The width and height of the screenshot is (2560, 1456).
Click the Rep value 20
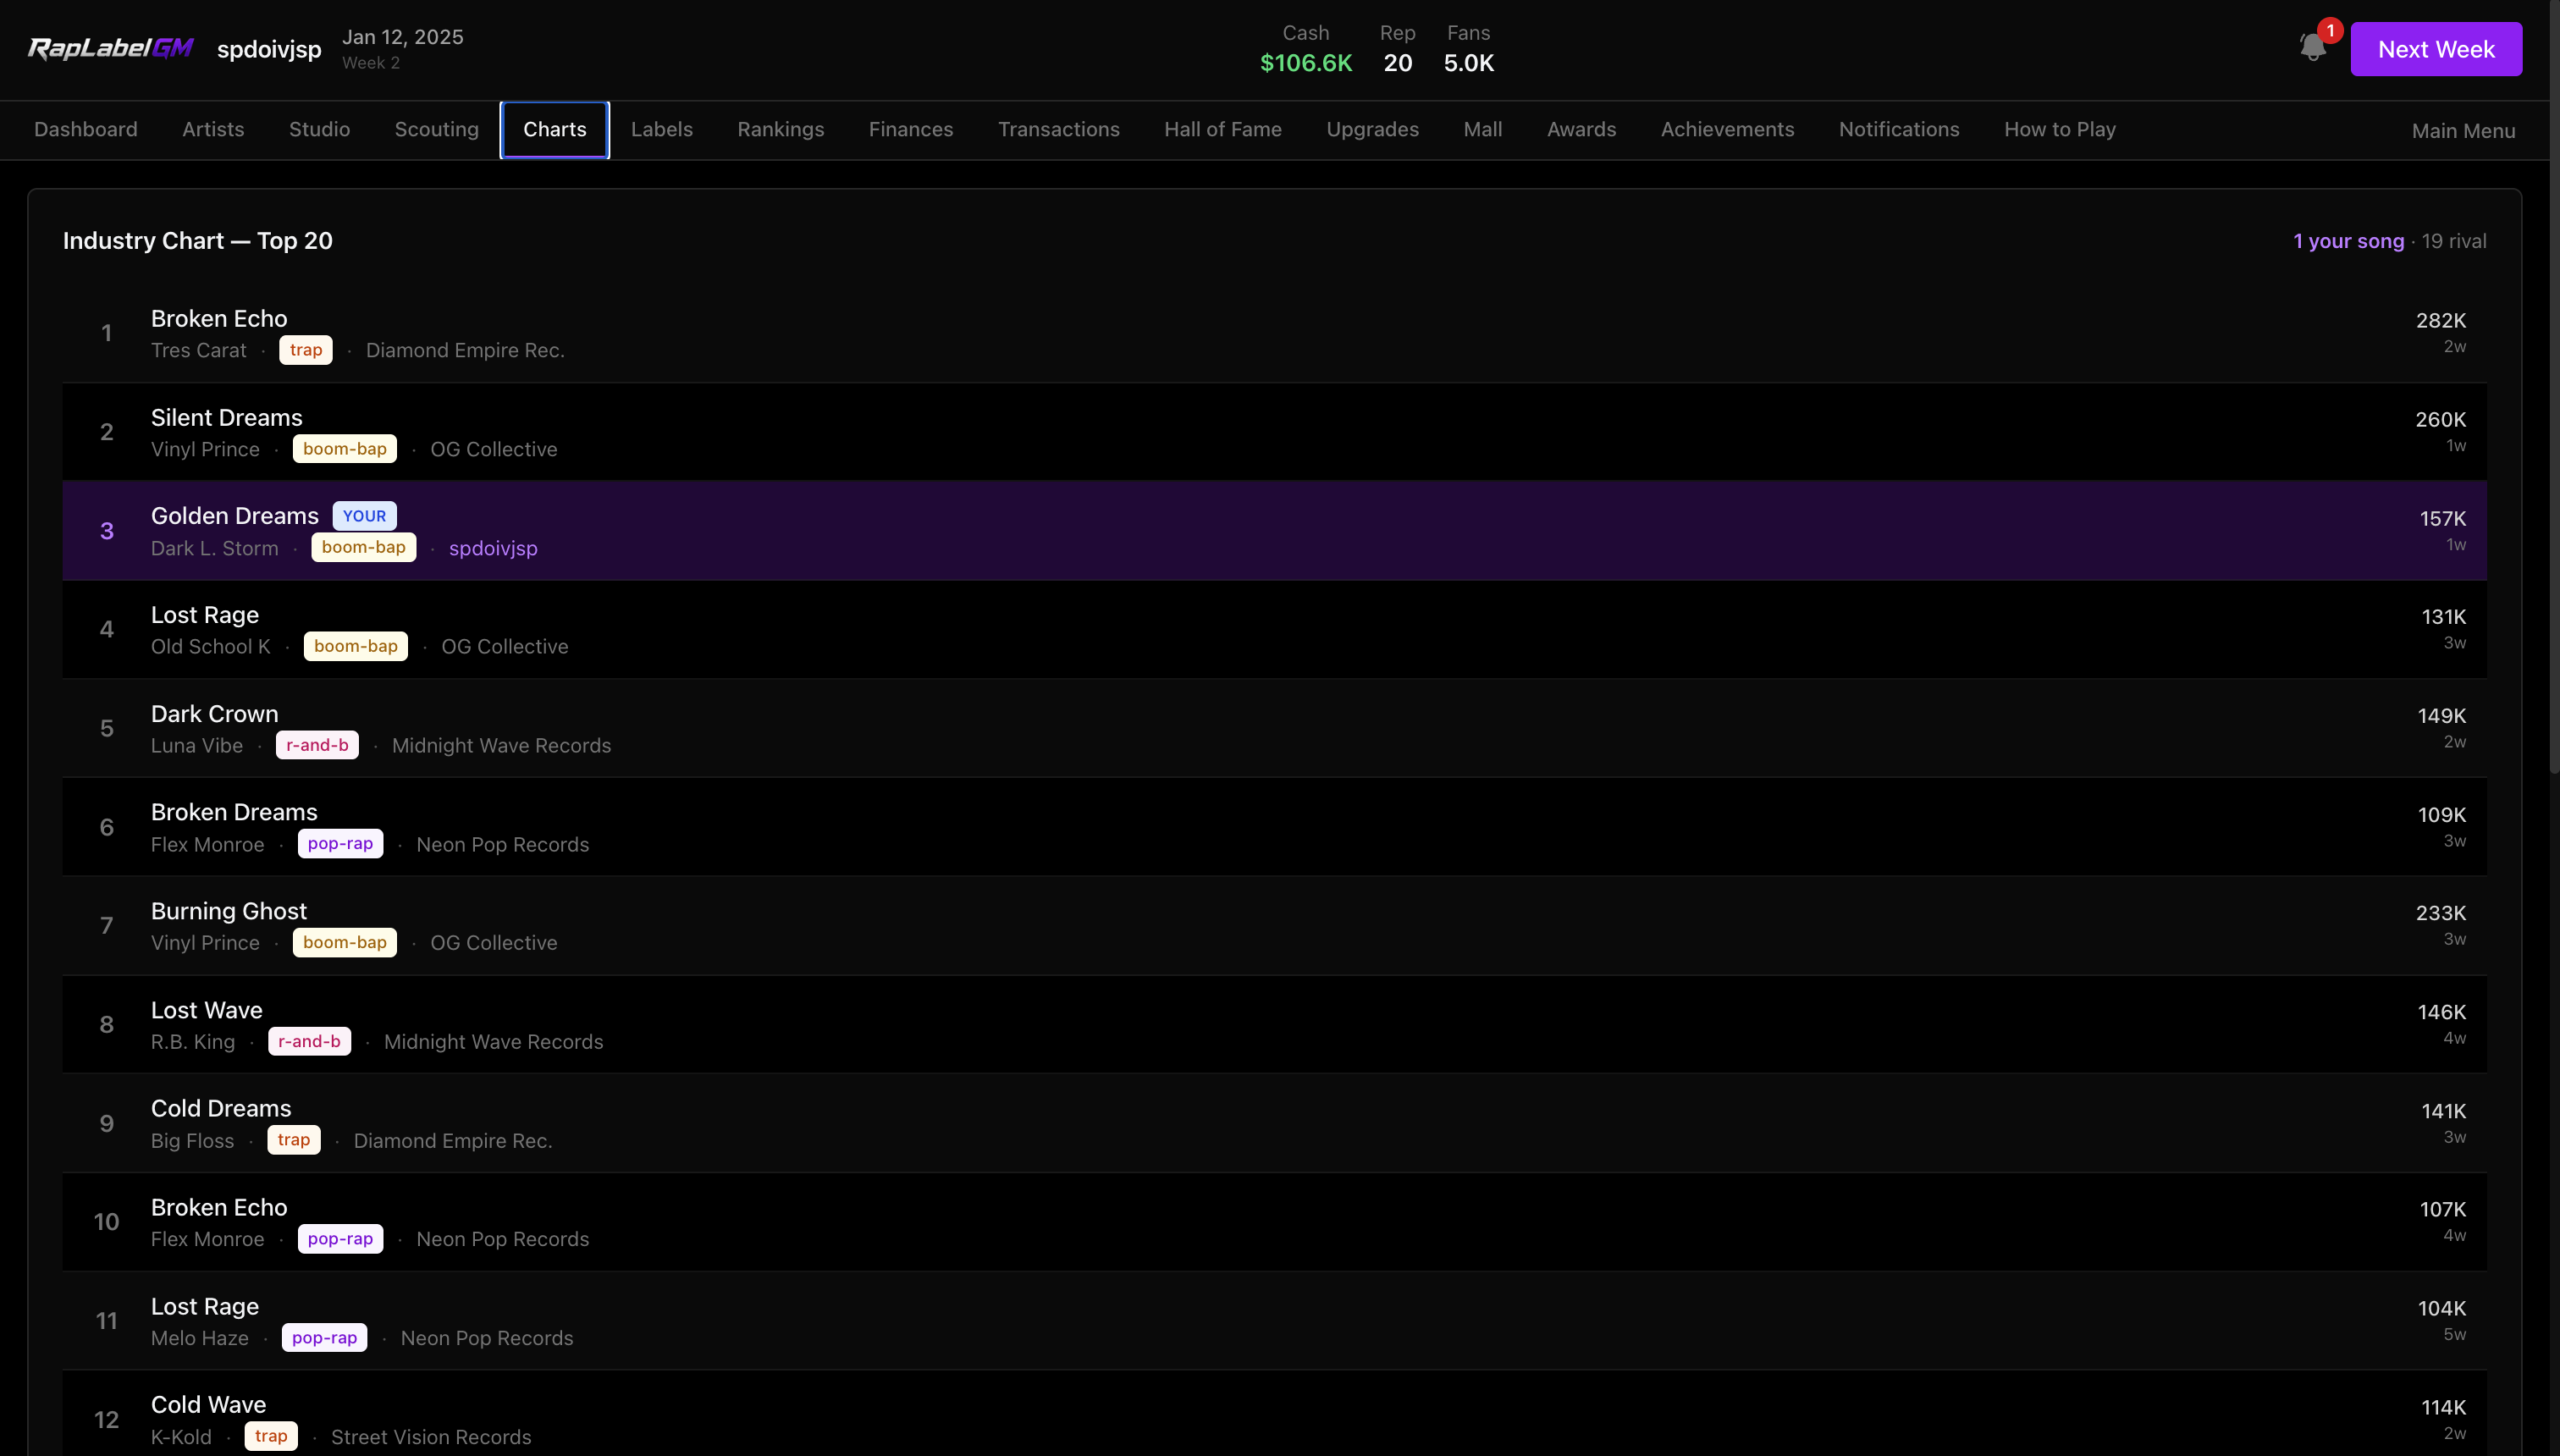tap(1398, 63)
